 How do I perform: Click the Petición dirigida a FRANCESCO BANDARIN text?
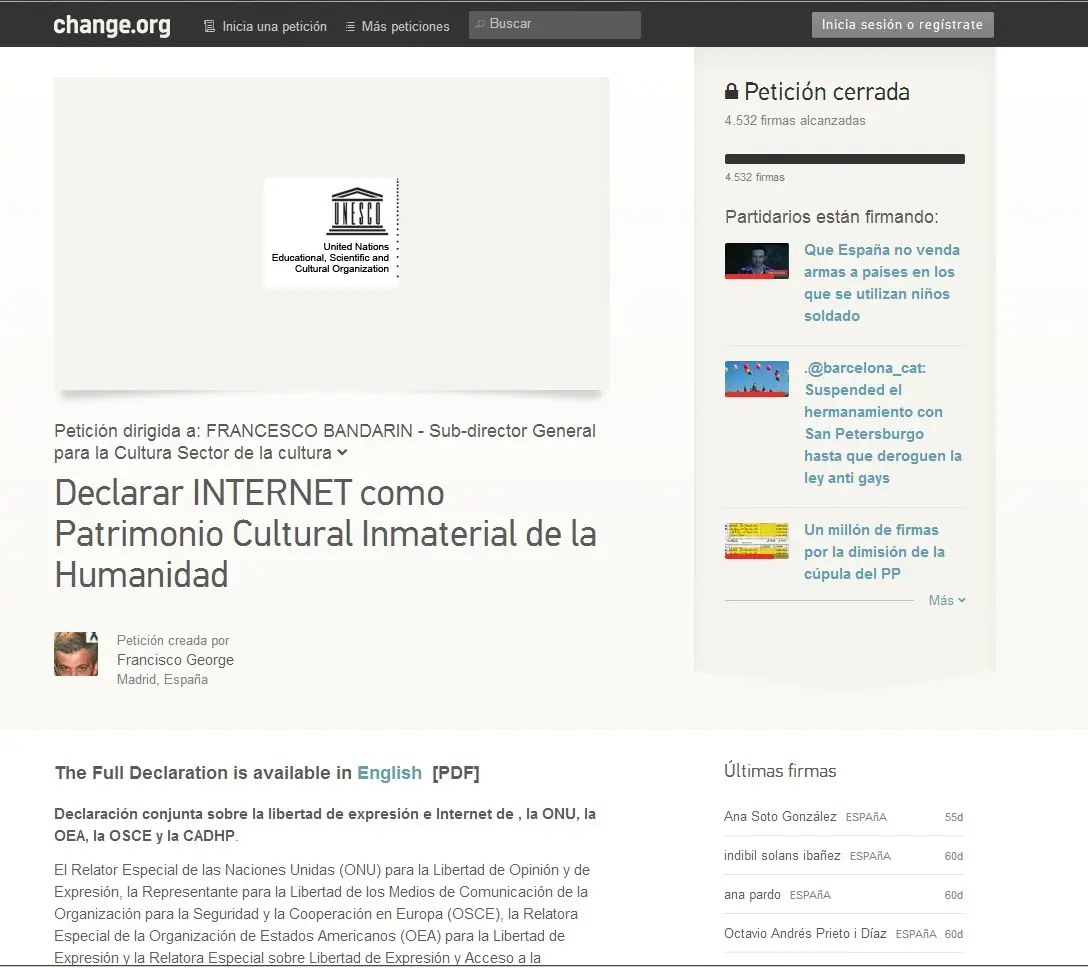coord(325,442)
